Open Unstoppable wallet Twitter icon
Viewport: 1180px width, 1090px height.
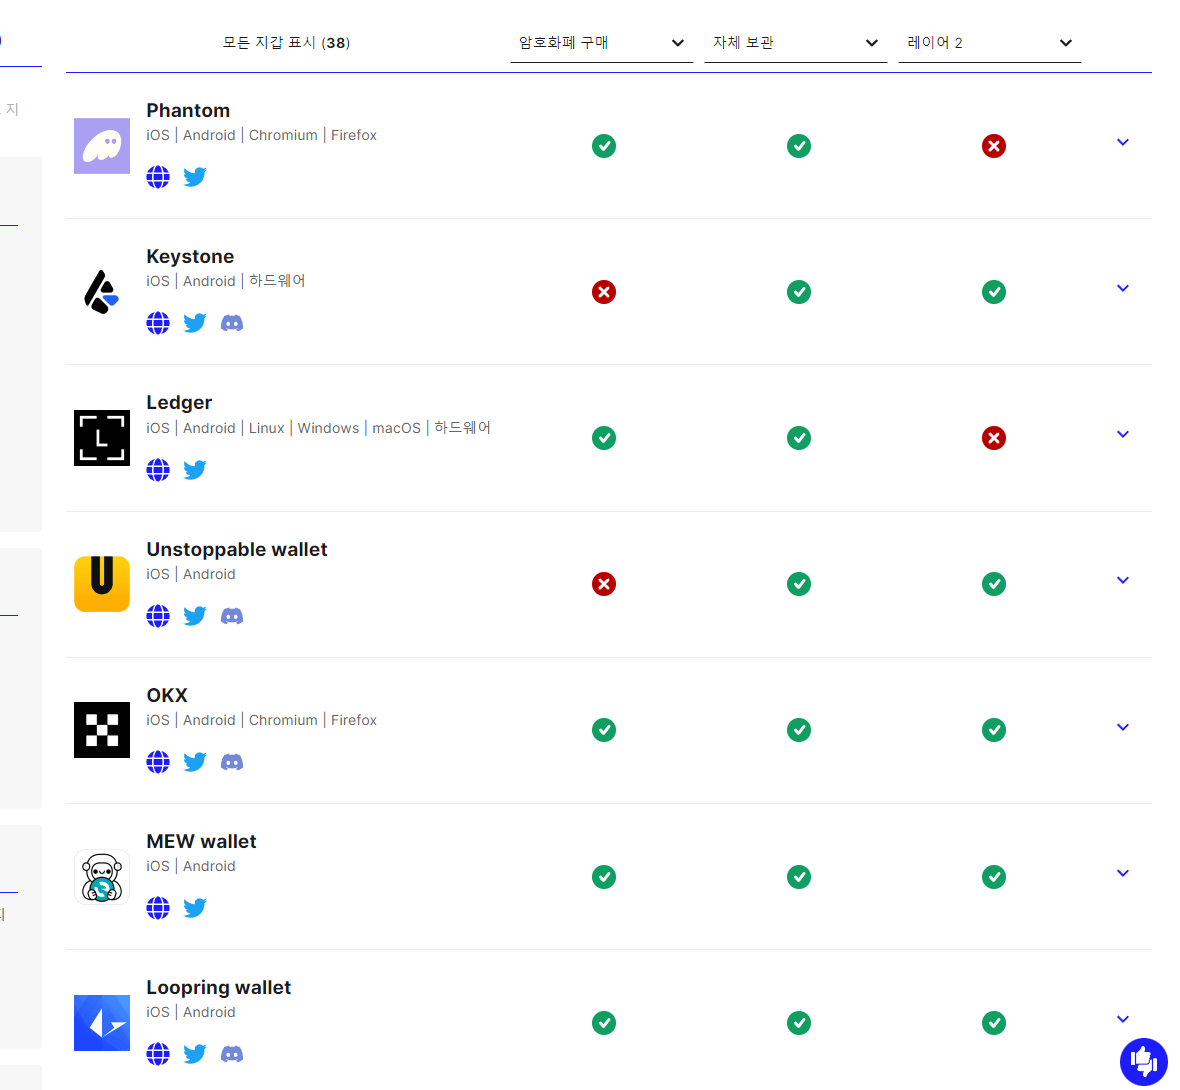[x=195, y=616]
